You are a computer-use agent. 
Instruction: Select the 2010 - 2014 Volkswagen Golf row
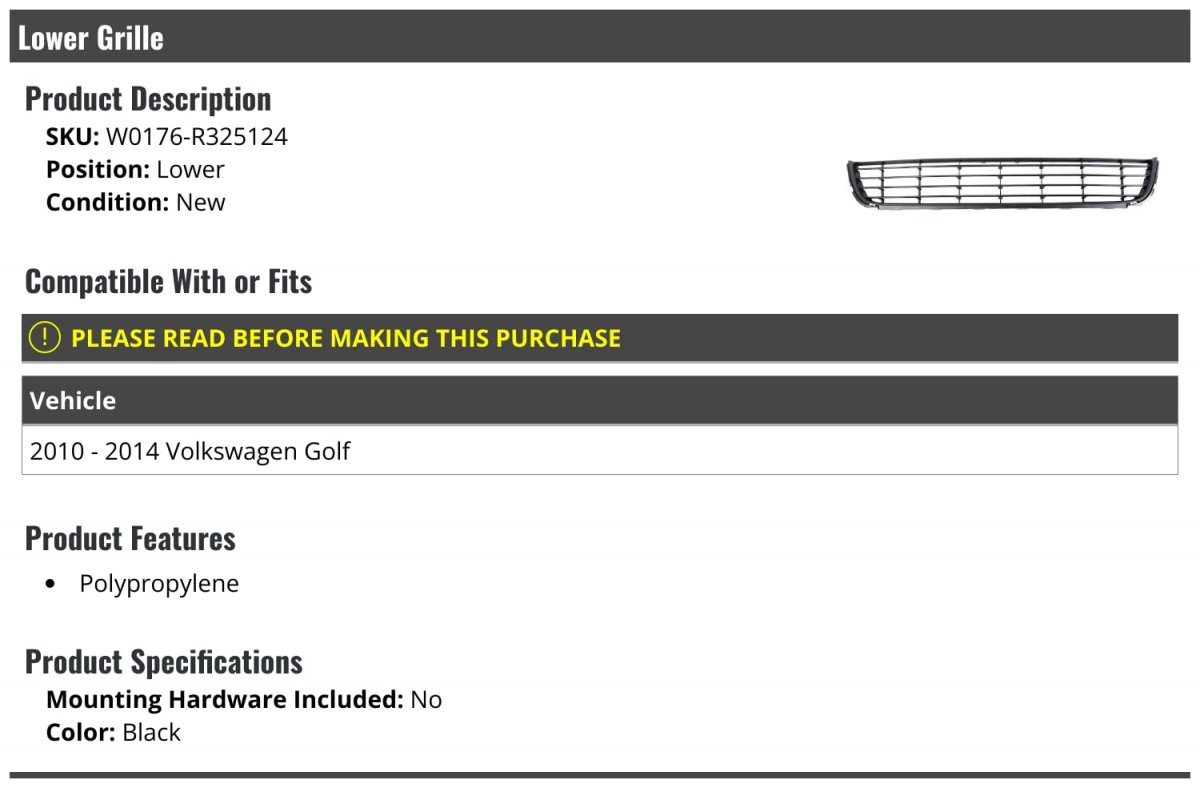(x=600, y=451)
